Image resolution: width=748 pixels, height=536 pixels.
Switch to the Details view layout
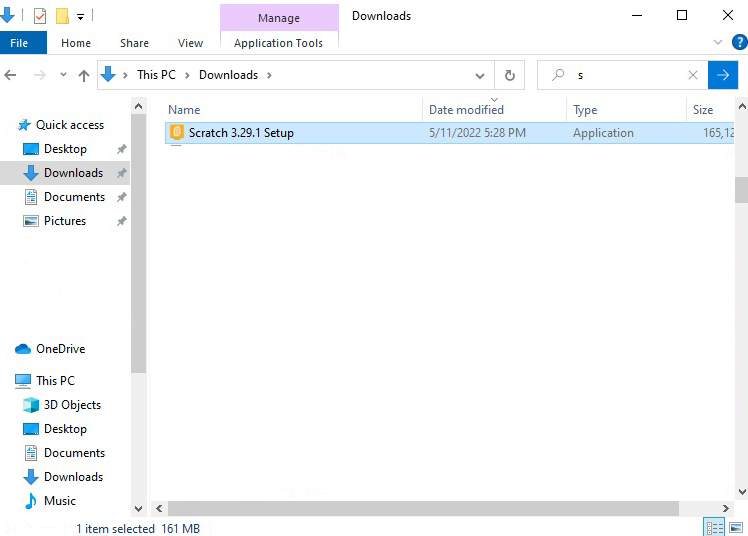click(x=715, y=527)
